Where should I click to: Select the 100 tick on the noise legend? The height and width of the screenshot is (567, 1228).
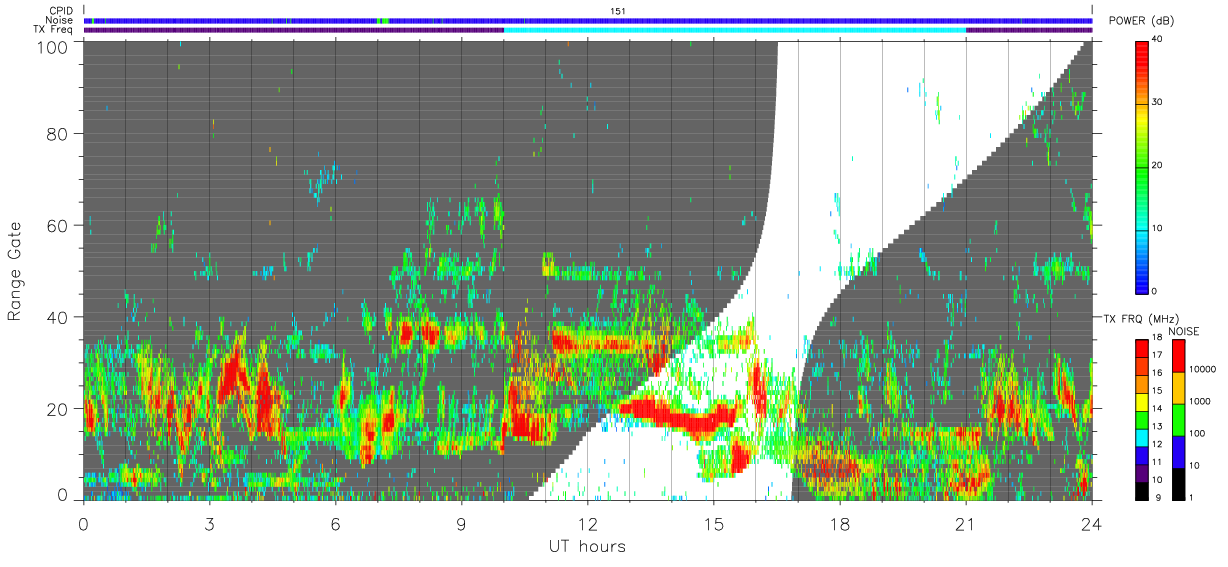point(1197,434)
